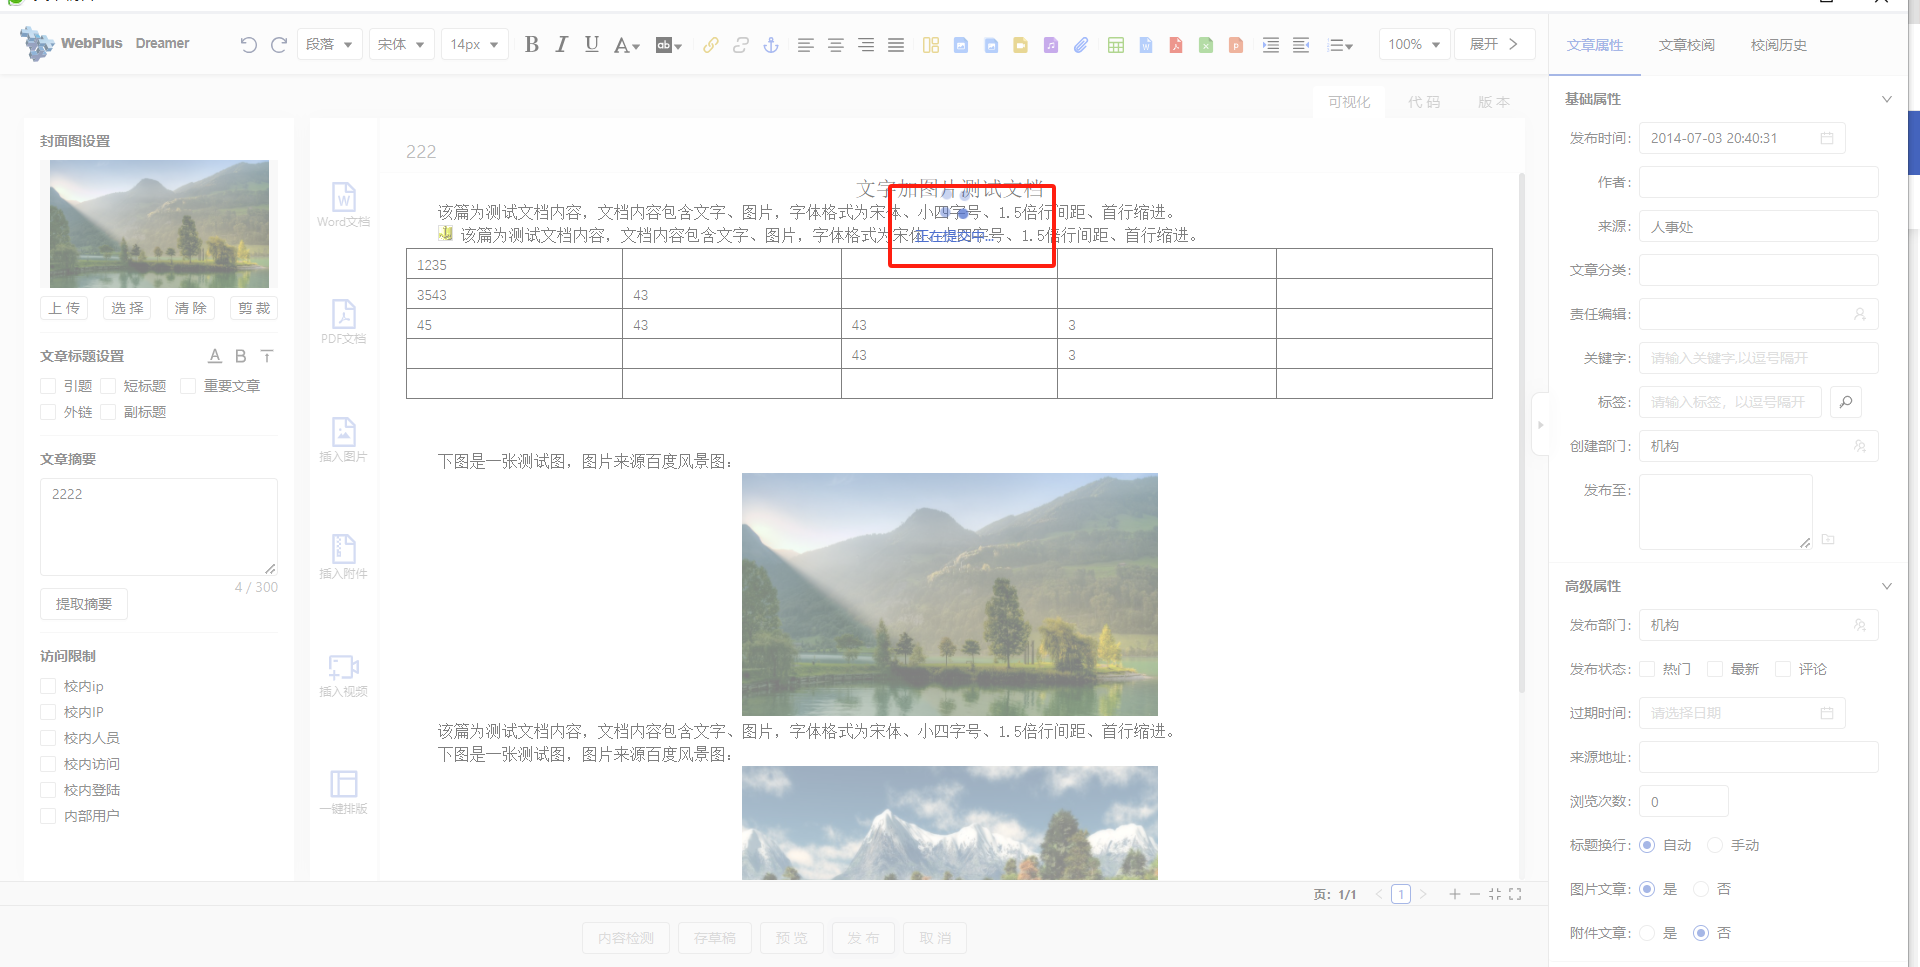Viewport: 1920px width, 967px height.
Task: Click the purple music file icon
Action: (1050, 45)
